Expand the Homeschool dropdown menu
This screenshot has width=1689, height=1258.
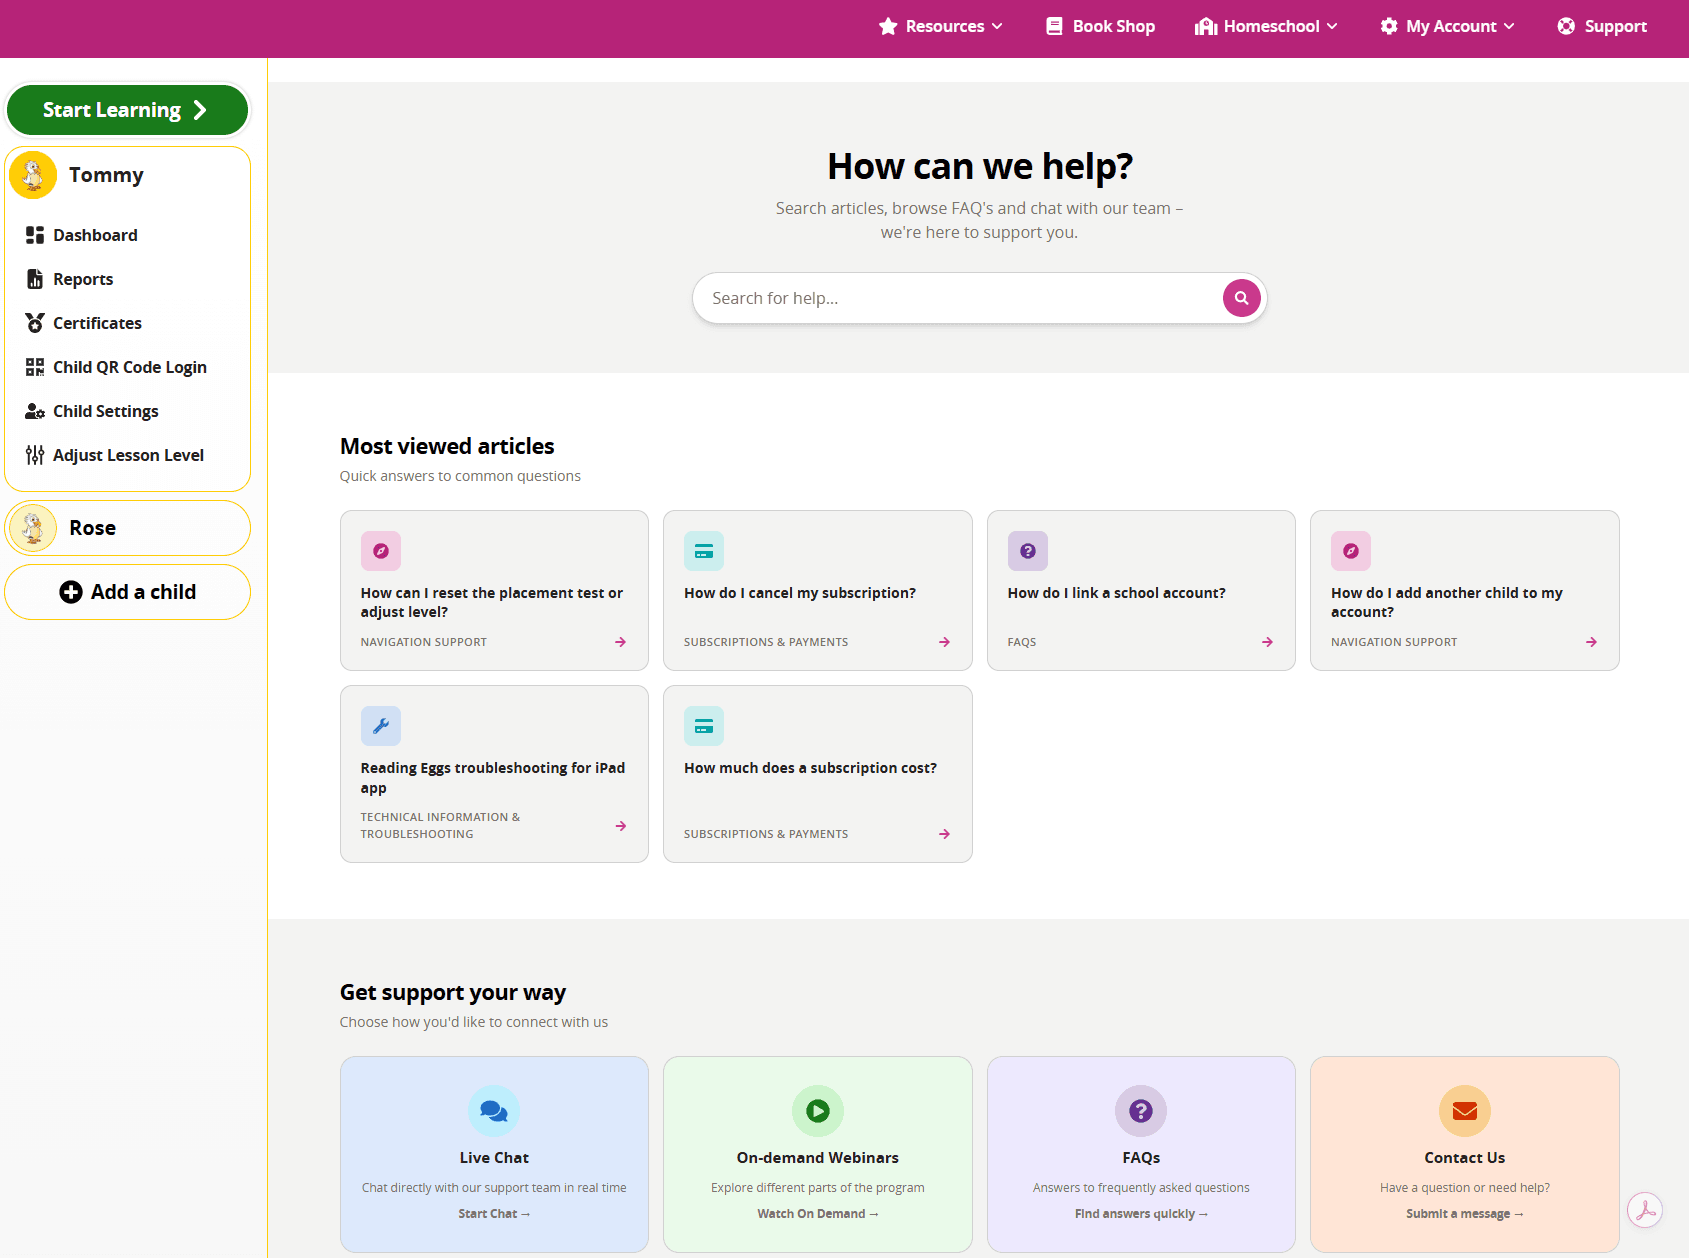click(x=1266, y=27)
